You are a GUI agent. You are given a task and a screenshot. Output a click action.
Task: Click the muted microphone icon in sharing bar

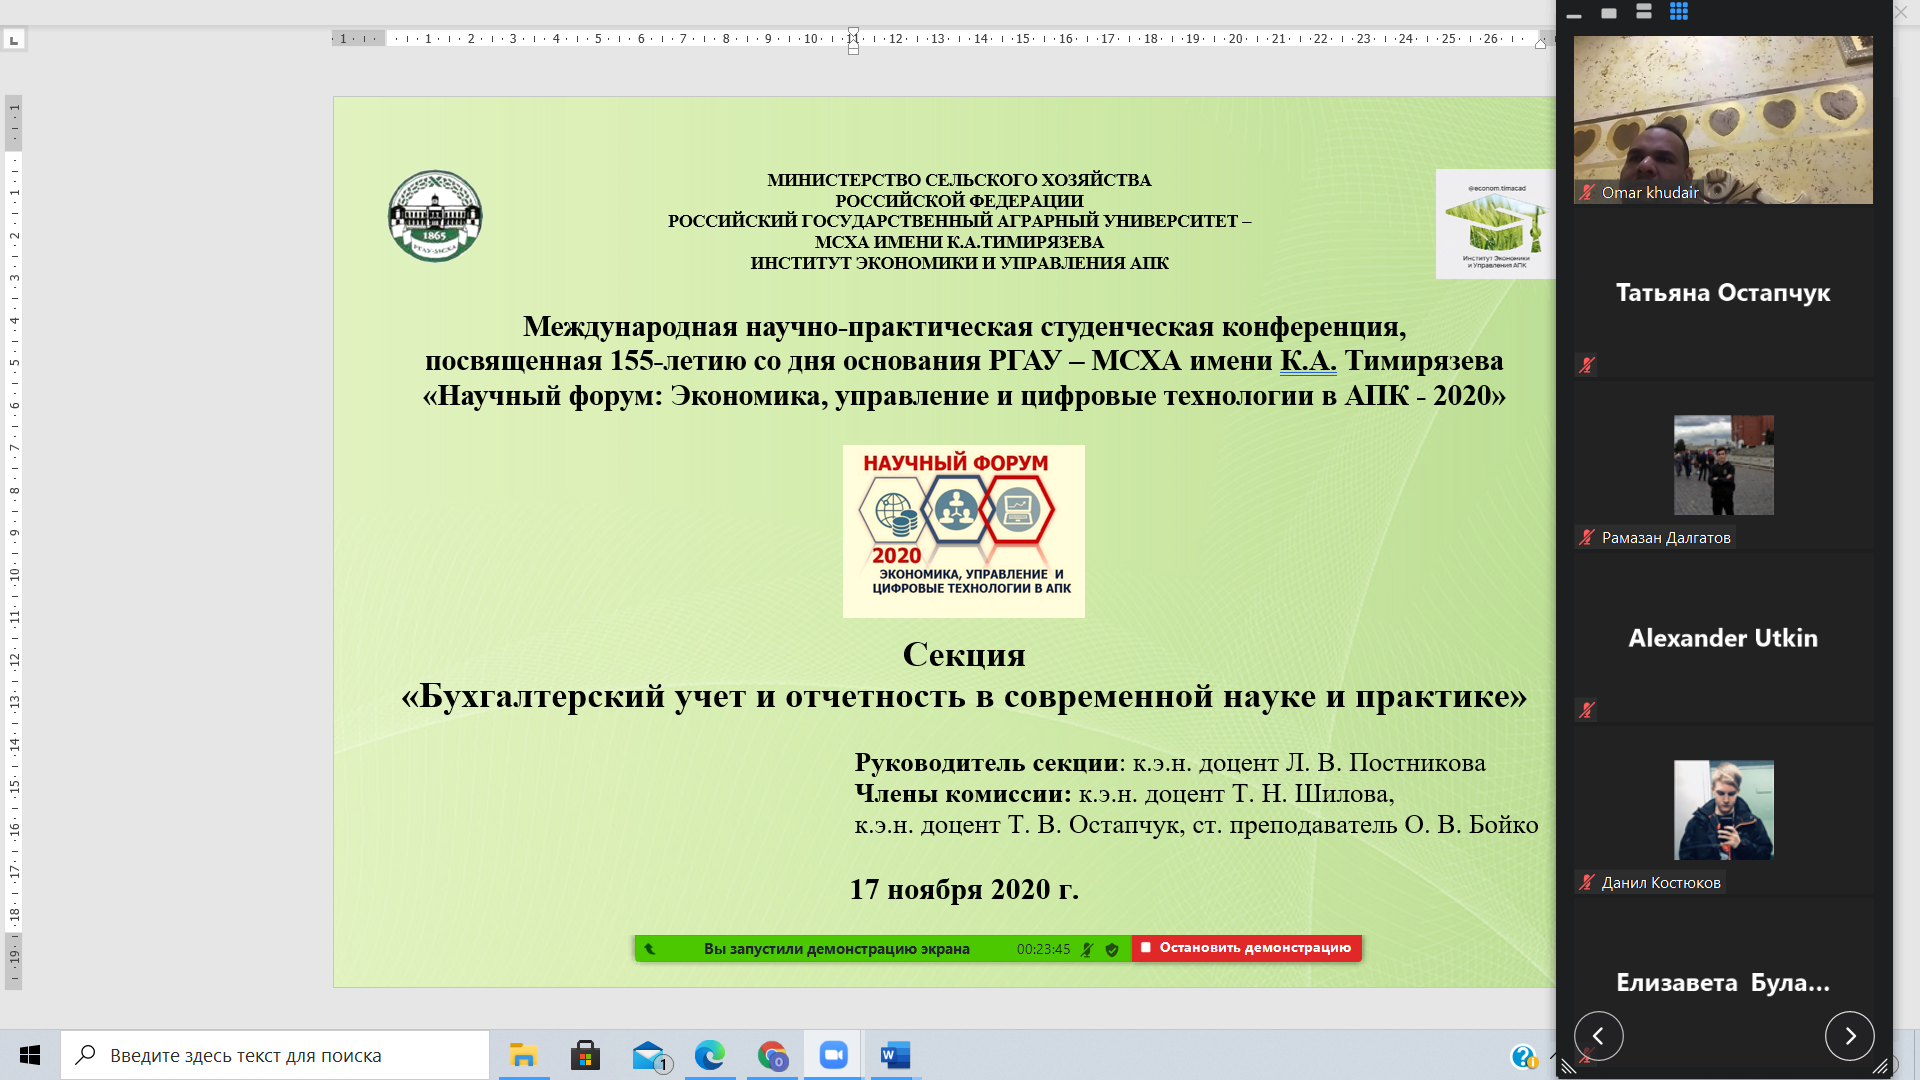coord(1087,949)
